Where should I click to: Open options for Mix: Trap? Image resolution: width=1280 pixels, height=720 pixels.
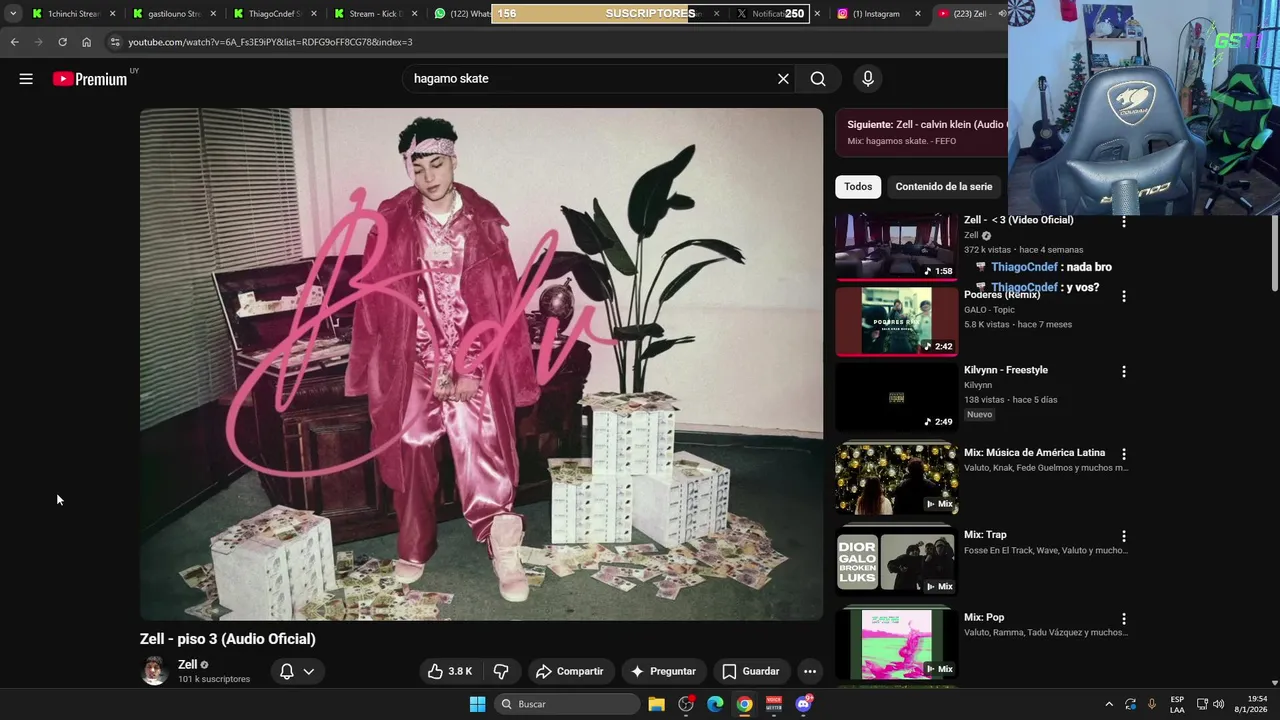point(1124,536)
